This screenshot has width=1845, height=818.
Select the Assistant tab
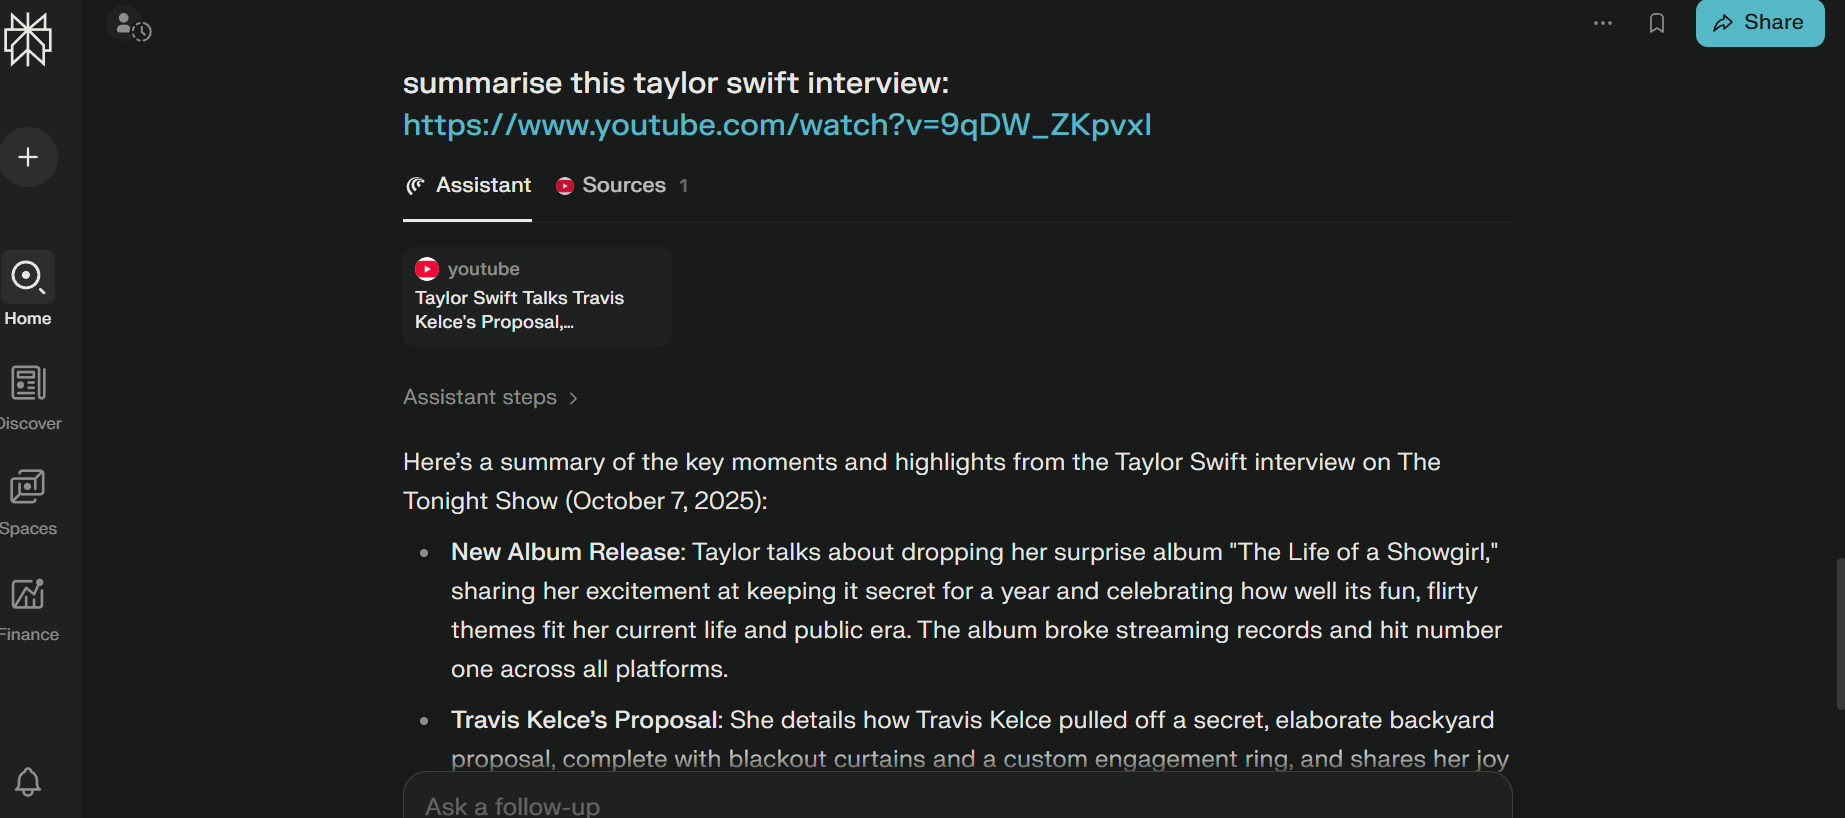tap(468, 186)
